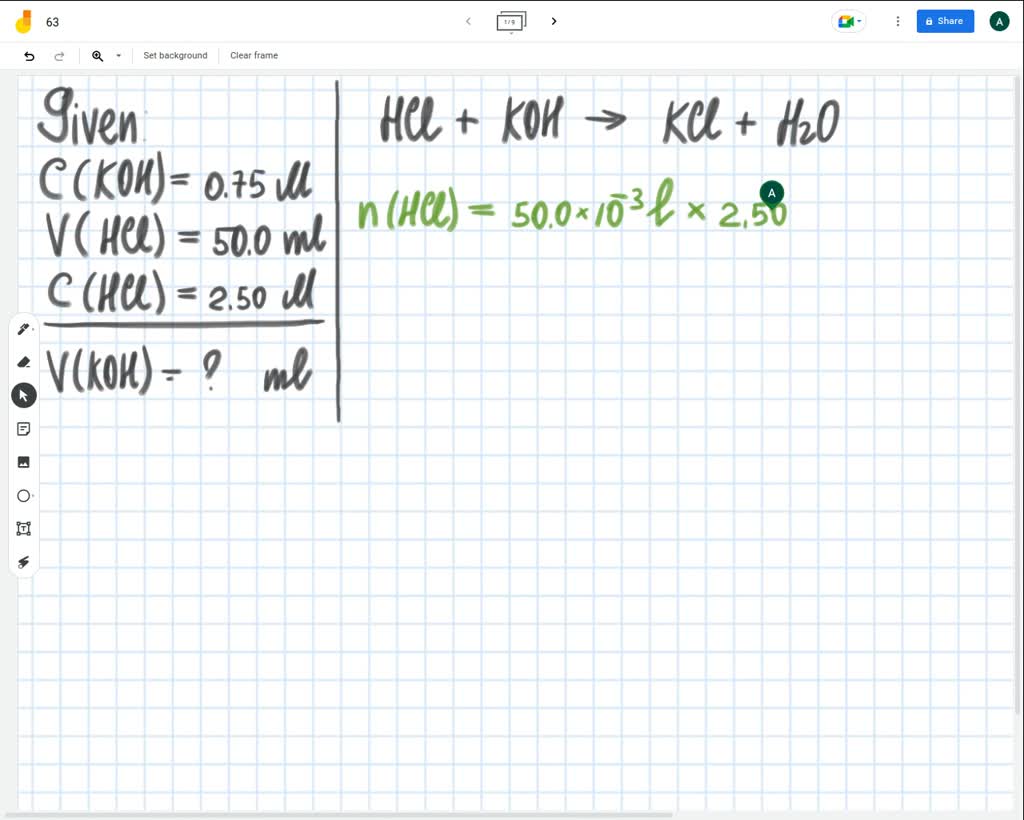Click the Set background button

pos(175,56)
